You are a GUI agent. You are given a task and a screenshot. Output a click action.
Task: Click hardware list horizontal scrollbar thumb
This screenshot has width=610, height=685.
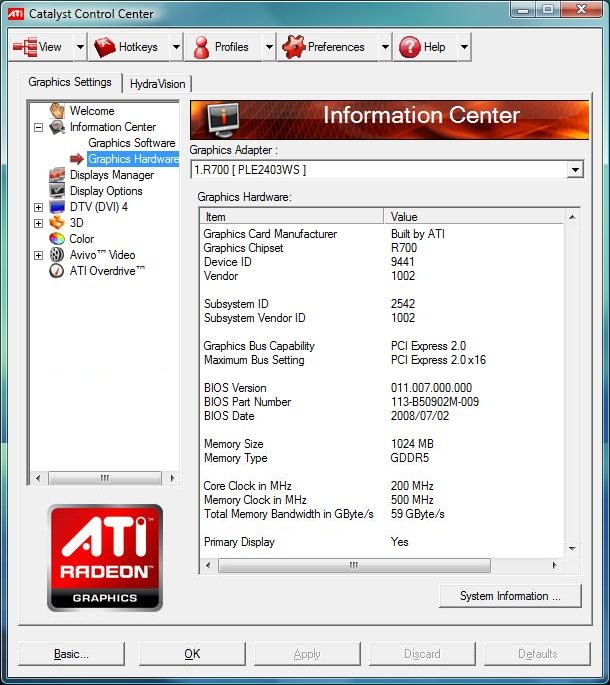coord(354,565)
